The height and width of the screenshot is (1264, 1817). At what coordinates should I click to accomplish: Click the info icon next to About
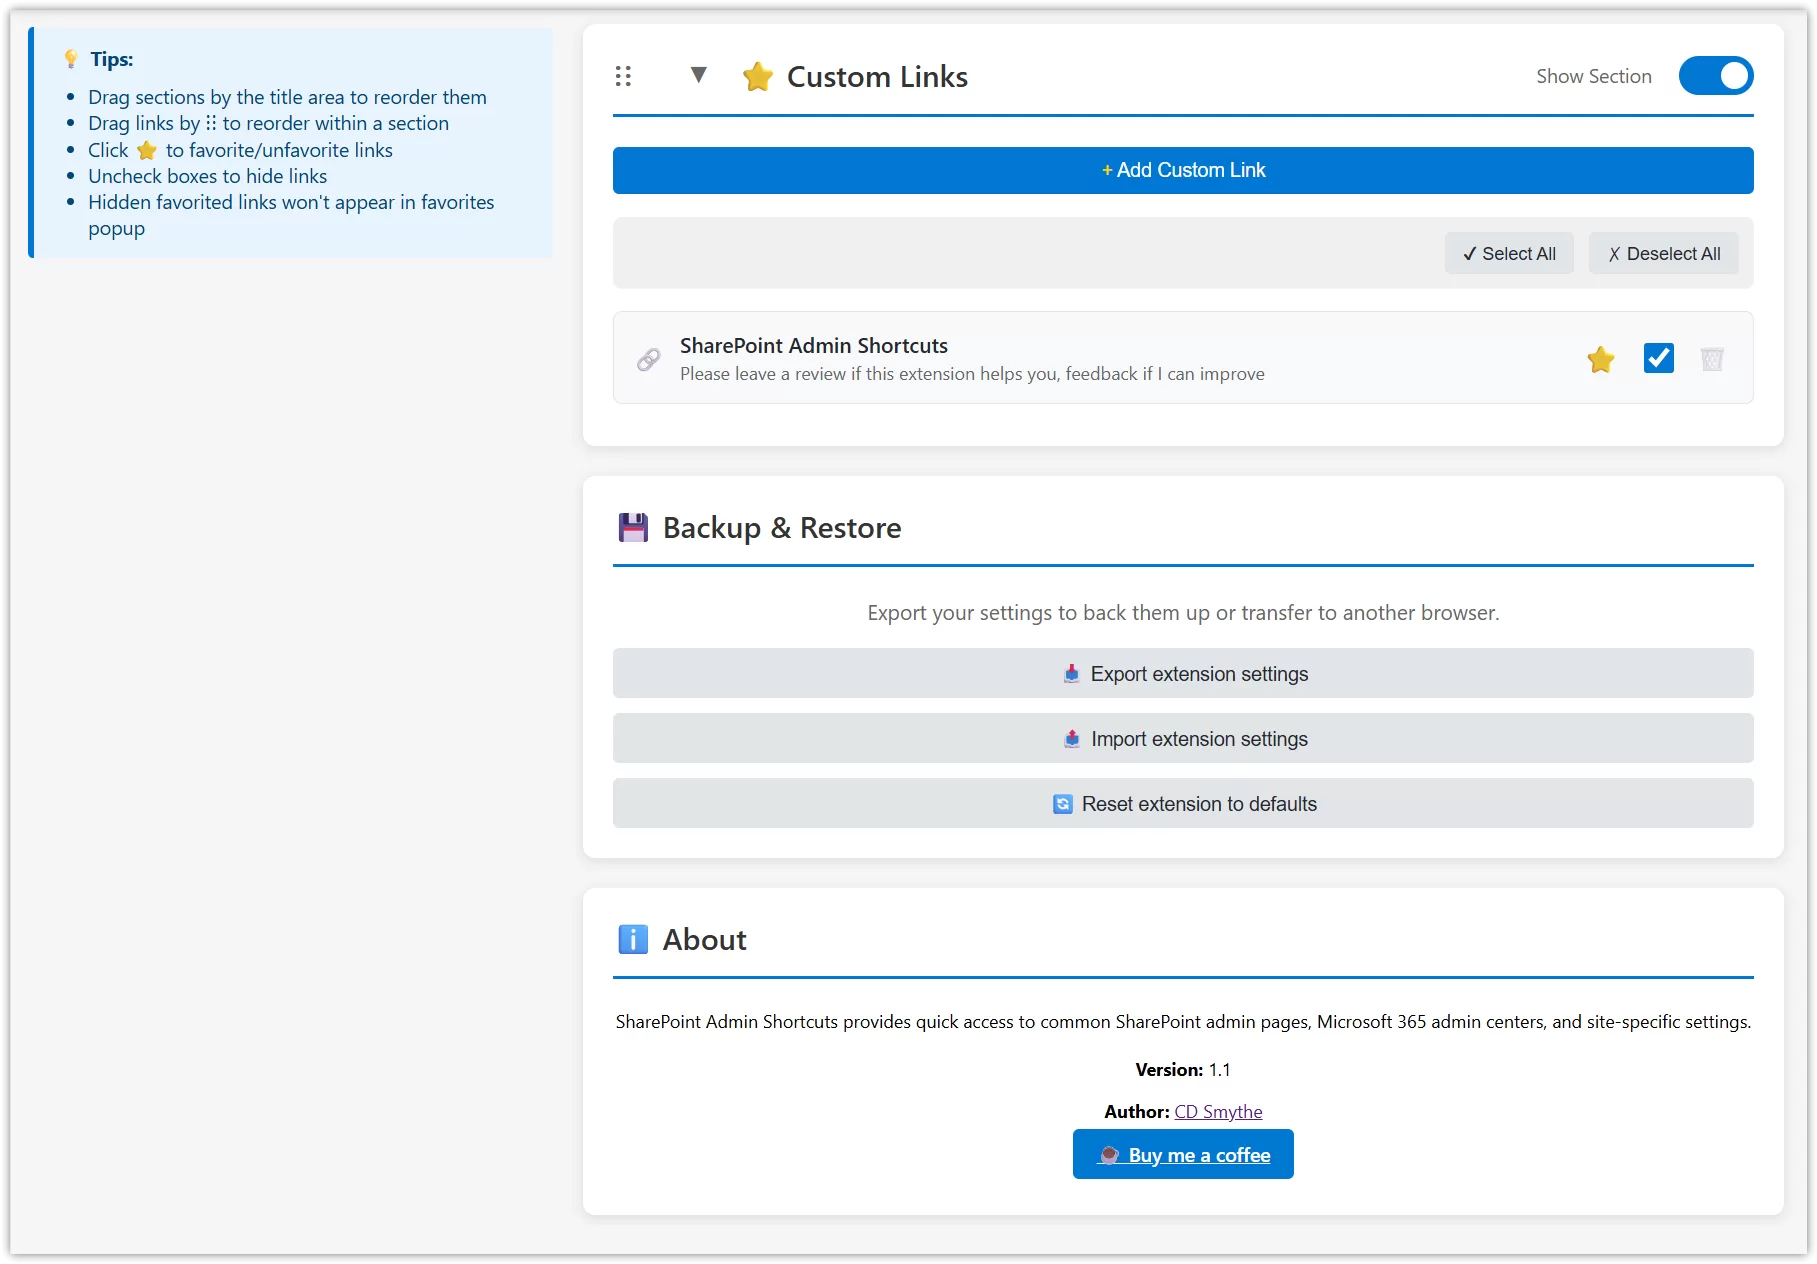click(x=633, y=939)
